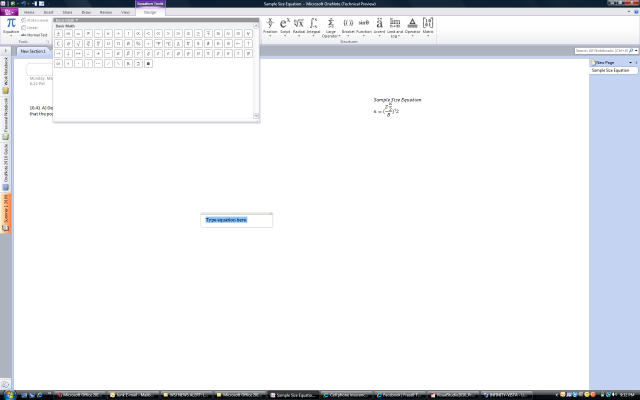Insert the down arrow symbol
Screen dimensions: 640x400
[68, 53]
